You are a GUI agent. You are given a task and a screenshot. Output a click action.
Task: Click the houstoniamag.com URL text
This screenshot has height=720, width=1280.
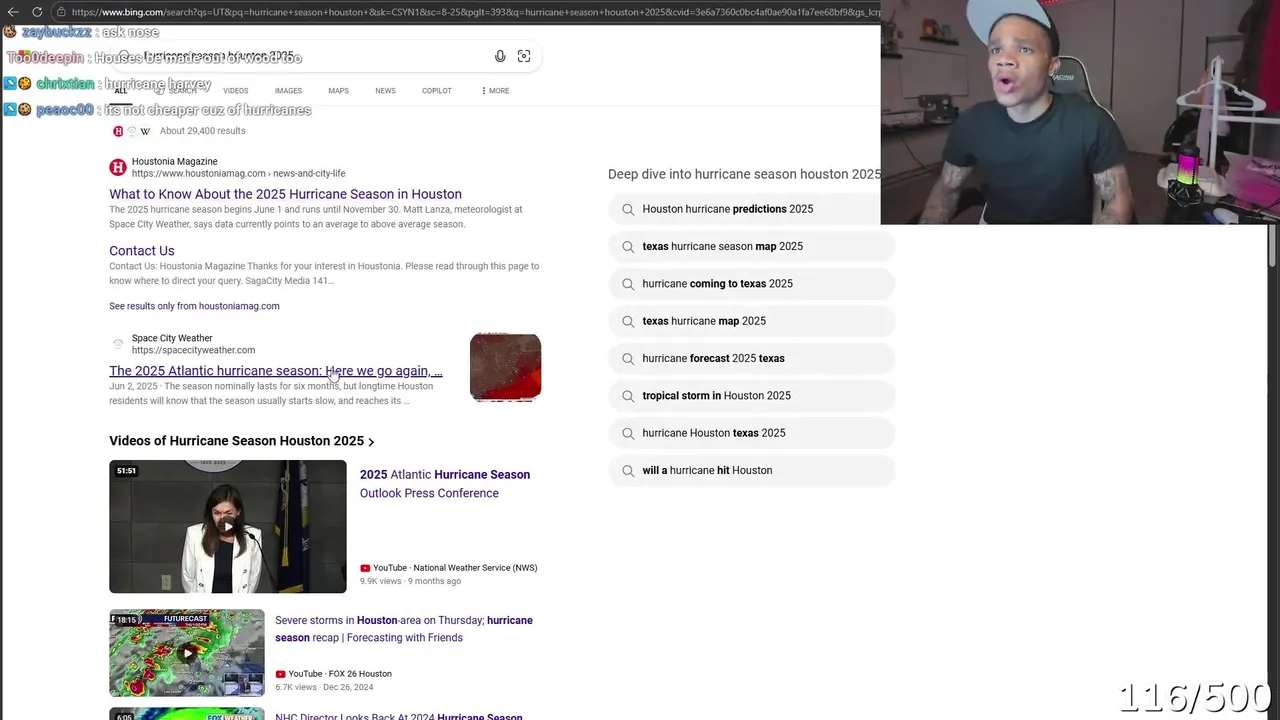coord(238,173)
